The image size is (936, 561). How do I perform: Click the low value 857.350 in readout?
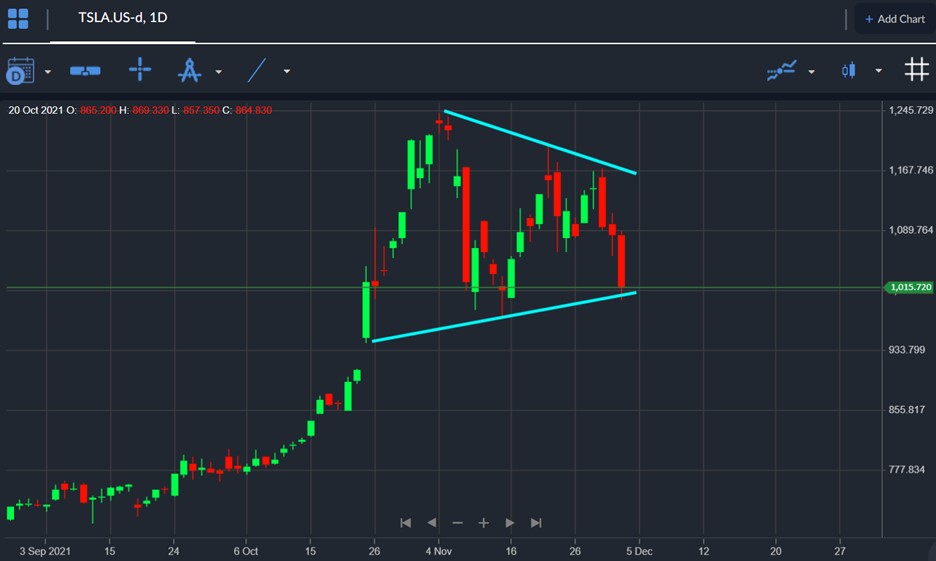[201, 110]
